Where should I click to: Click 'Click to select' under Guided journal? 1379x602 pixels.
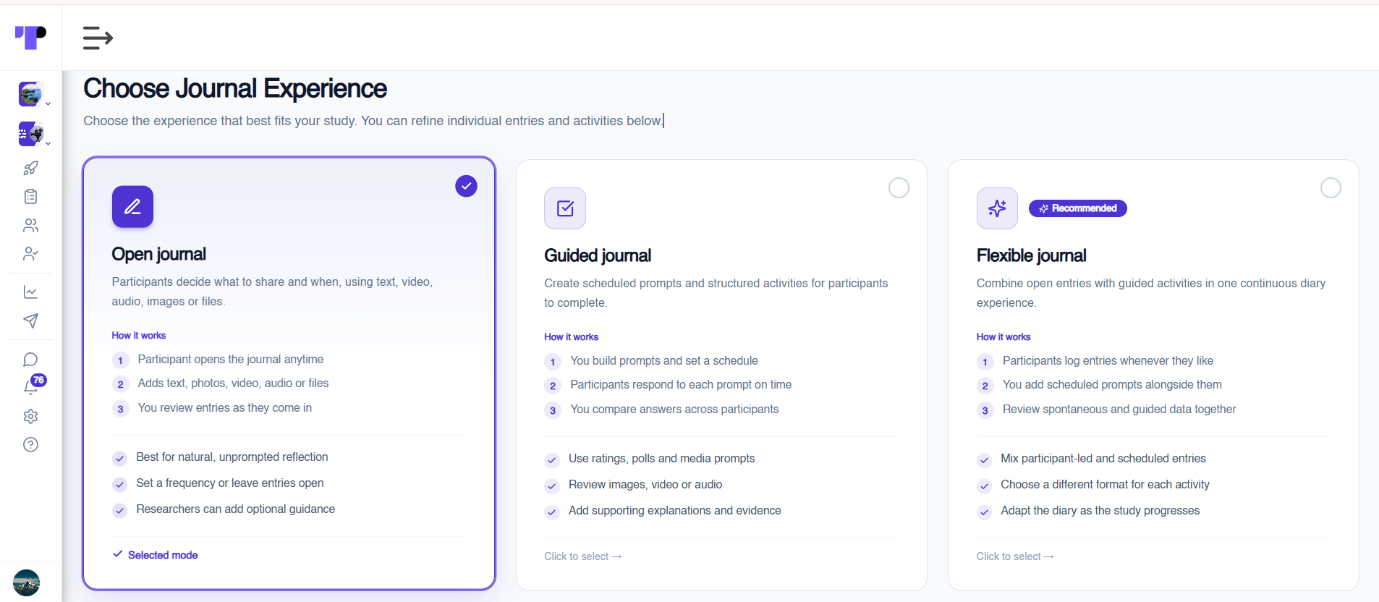tap(583, 556)
